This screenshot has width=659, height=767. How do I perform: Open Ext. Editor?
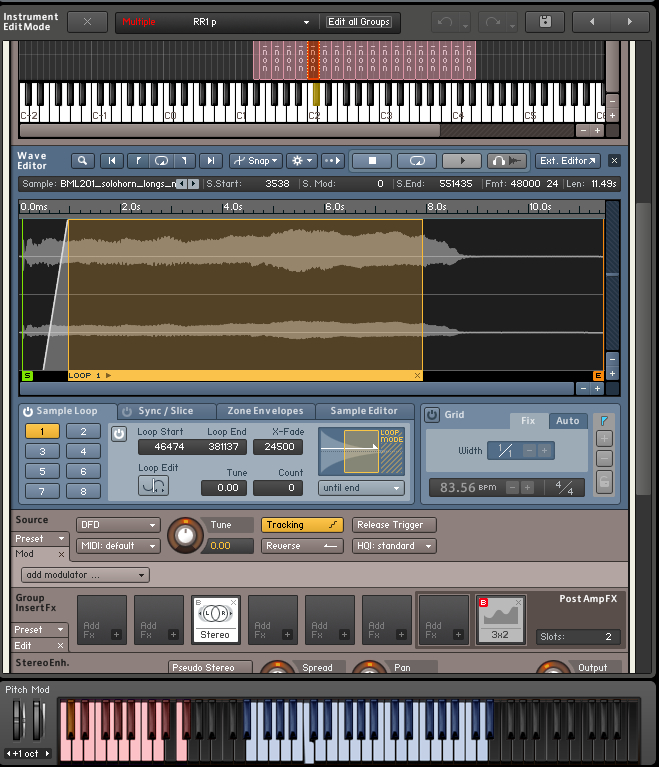(x=568, y=160)
